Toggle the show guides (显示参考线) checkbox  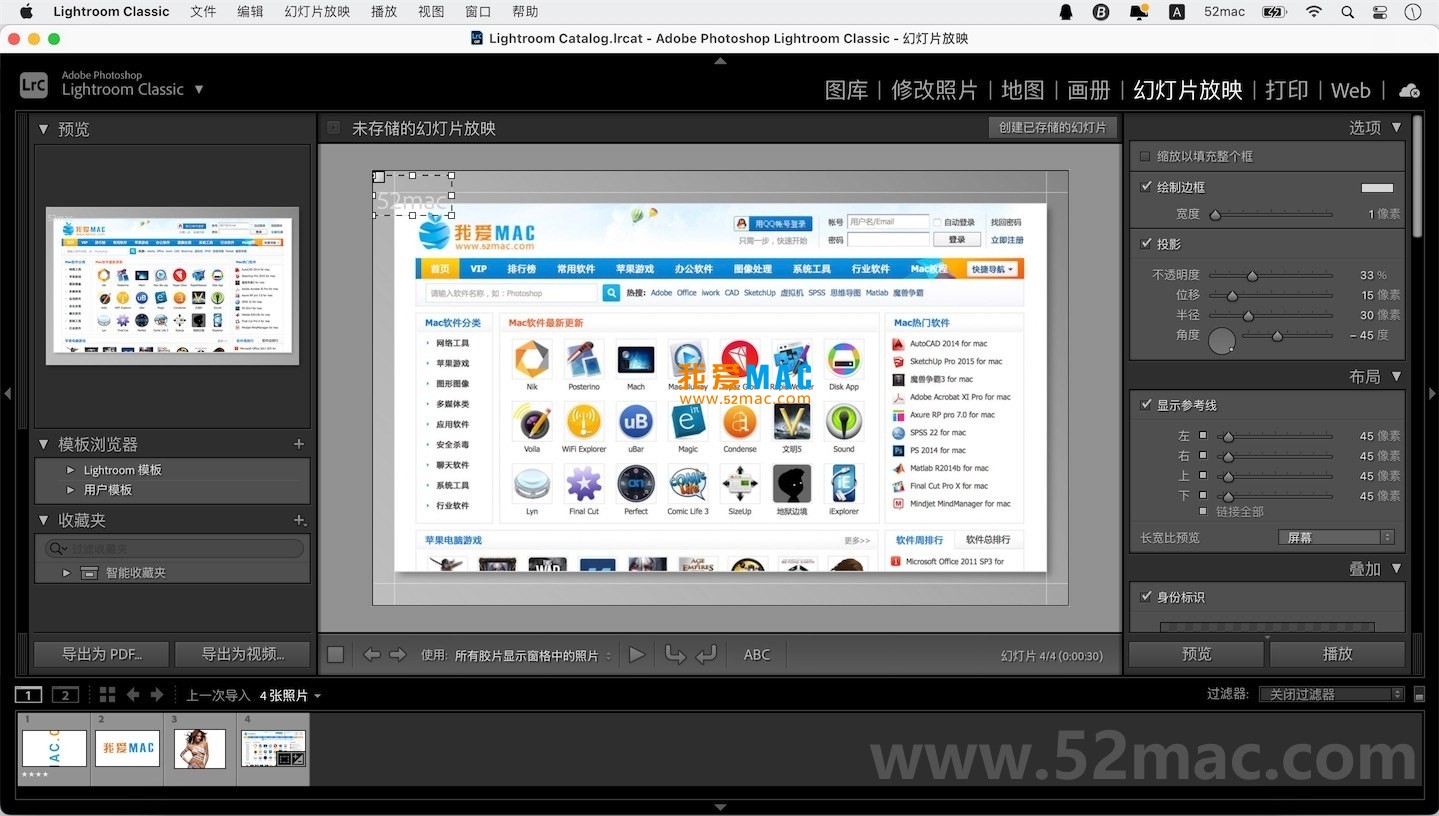pos(1146,405)
